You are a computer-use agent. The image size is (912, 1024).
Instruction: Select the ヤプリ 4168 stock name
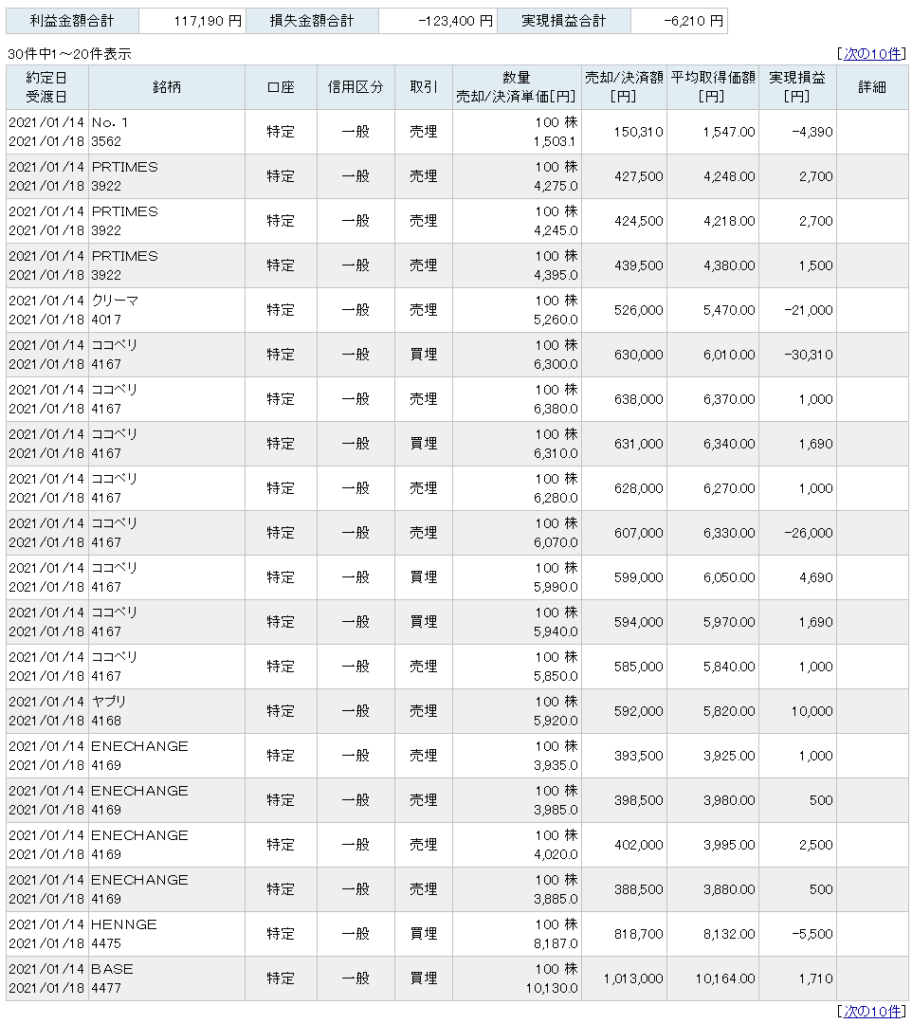tap(108, 711)
